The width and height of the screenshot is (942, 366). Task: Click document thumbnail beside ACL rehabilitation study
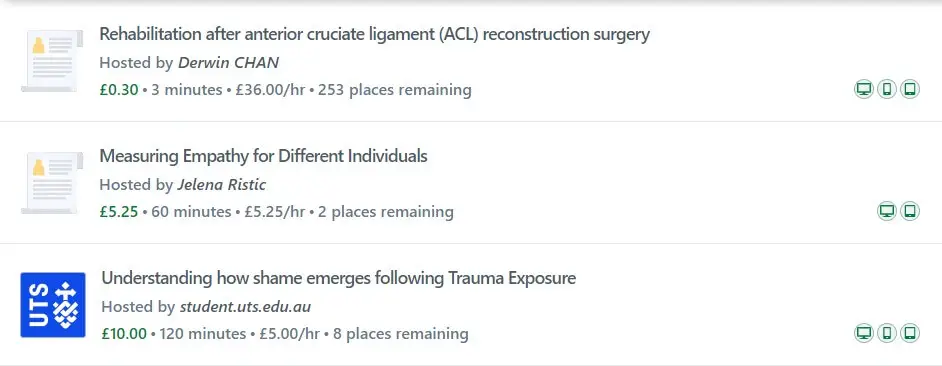(x=52, y=61)
